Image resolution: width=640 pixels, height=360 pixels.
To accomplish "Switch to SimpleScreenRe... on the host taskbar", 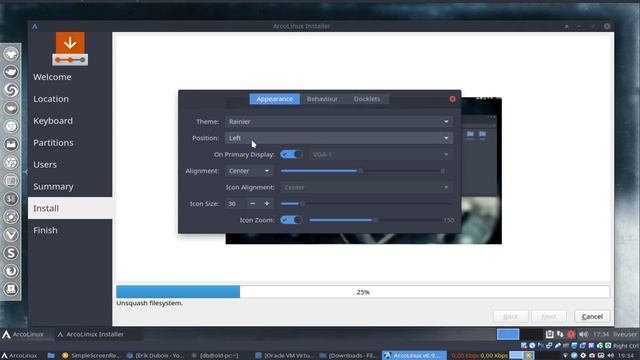I will (91, 356).
